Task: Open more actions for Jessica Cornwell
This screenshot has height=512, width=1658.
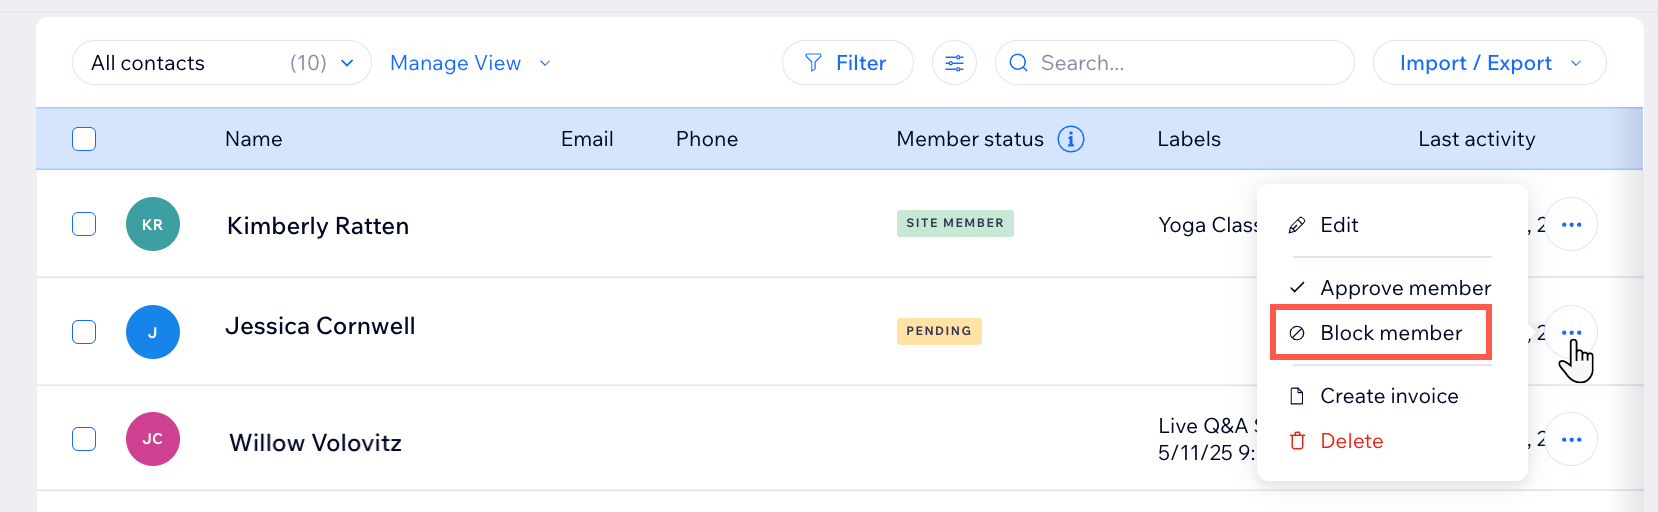Action: [1571, 332]
